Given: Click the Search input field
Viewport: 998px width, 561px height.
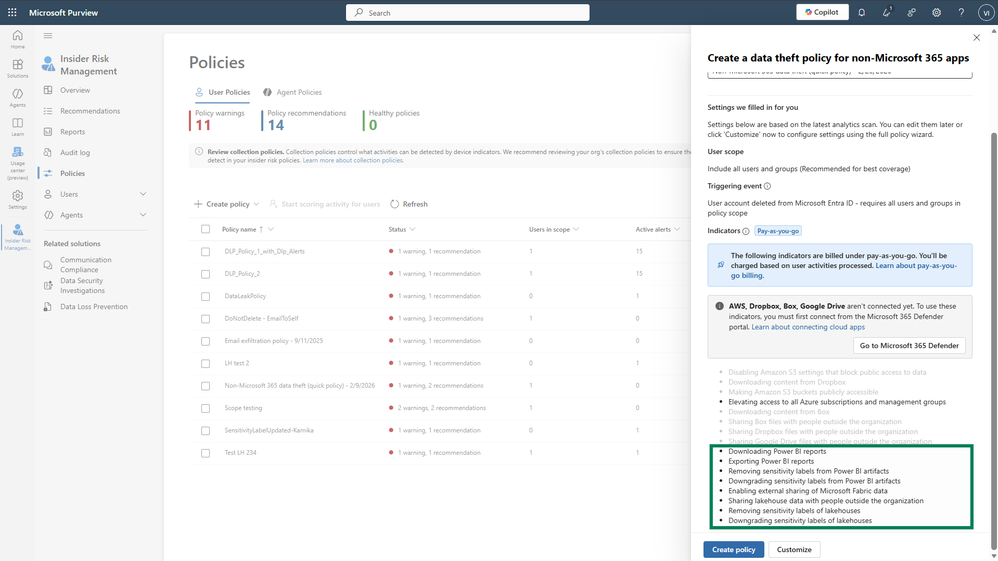Looking at the screenshot, I should point(467,13).
